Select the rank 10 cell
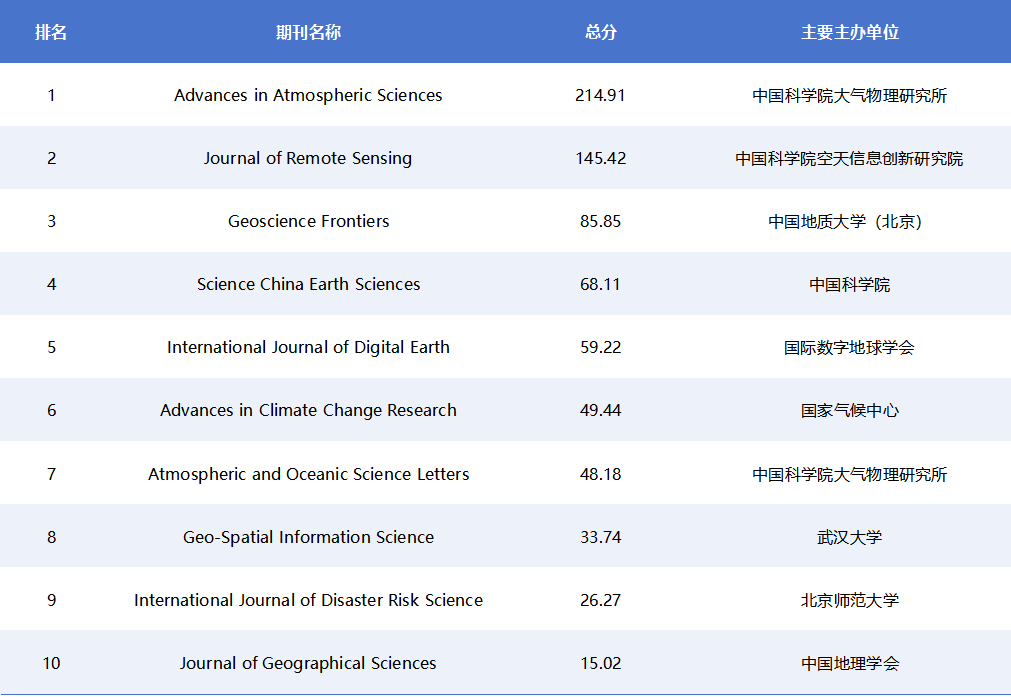Viewport: 1011px width, 697px height. (x=51, y=663)
